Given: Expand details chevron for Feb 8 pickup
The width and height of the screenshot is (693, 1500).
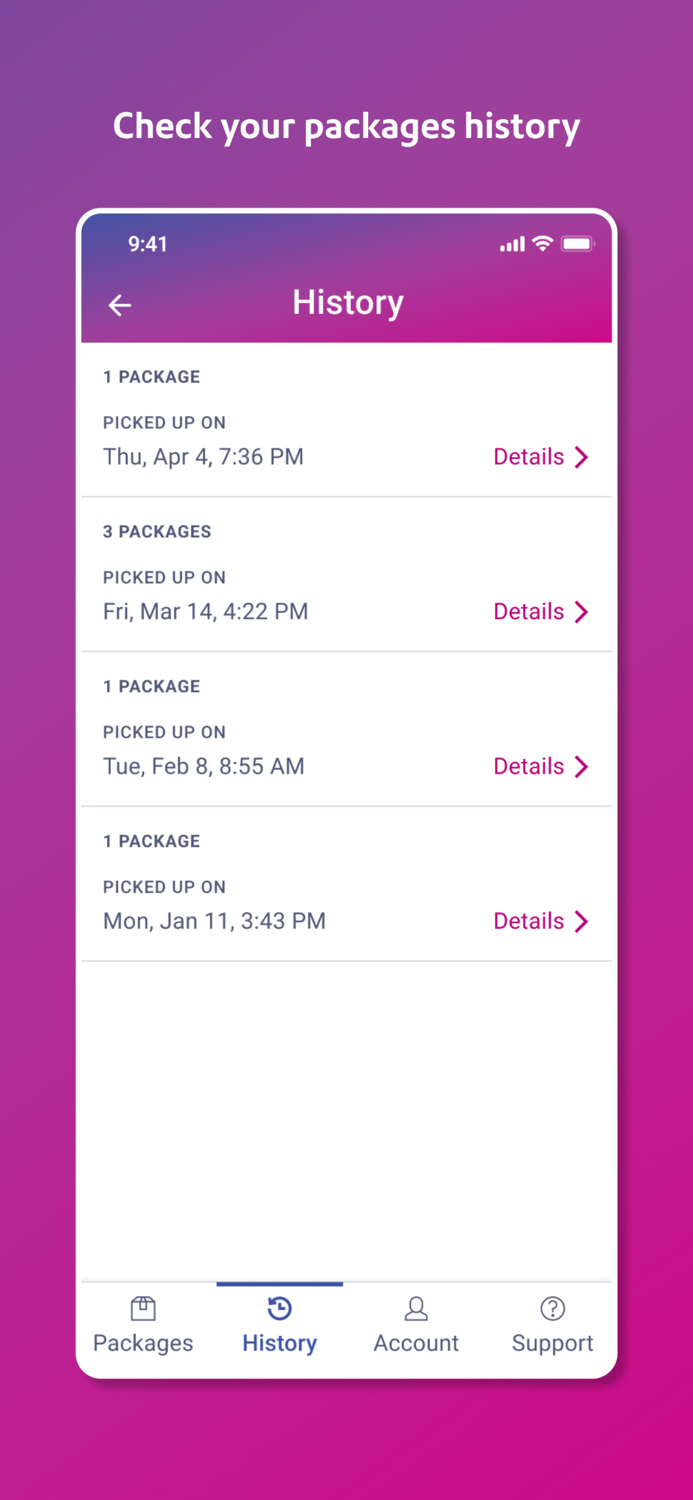Looking at the screenshot, I should tap(582, 766).
